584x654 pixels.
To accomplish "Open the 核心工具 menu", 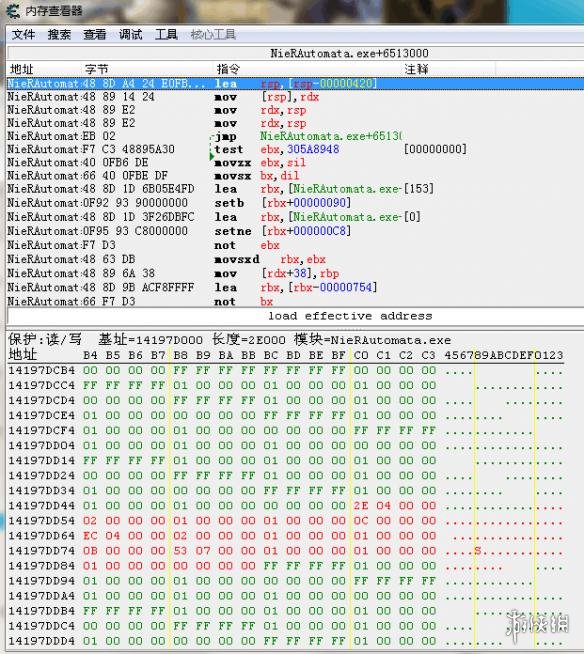I will click(x=213, y=35).
